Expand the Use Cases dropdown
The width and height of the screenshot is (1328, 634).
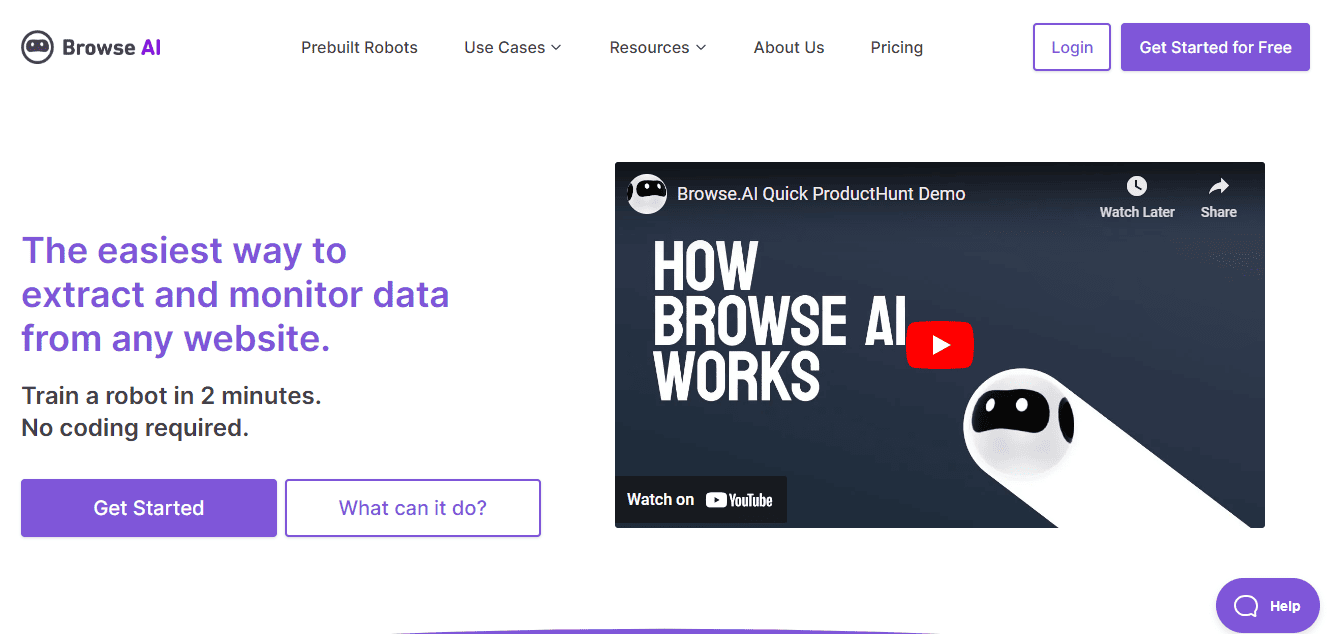513,47
